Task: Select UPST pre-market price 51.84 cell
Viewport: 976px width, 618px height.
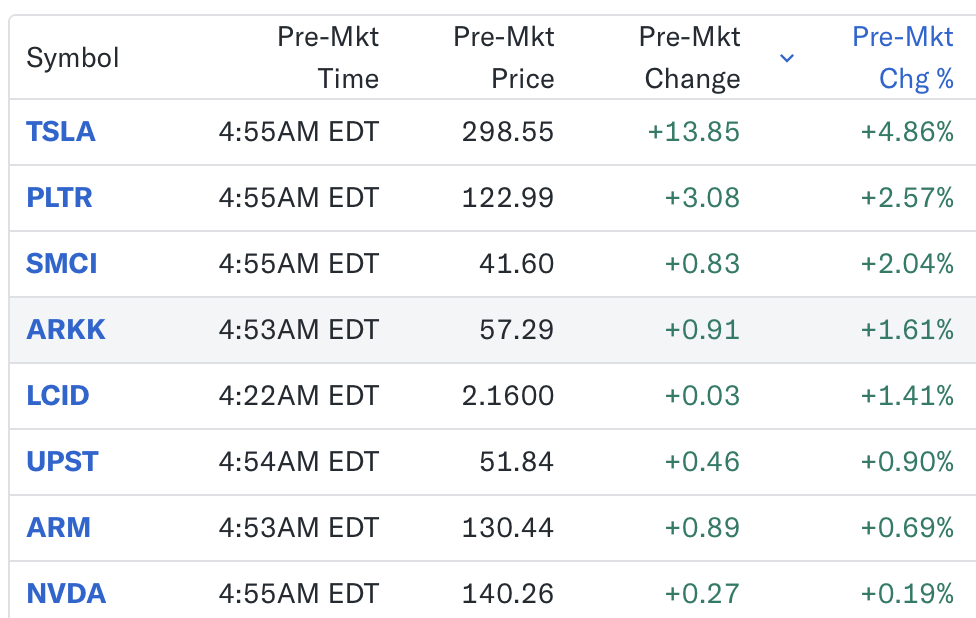Action: click(x=516, y=462)
